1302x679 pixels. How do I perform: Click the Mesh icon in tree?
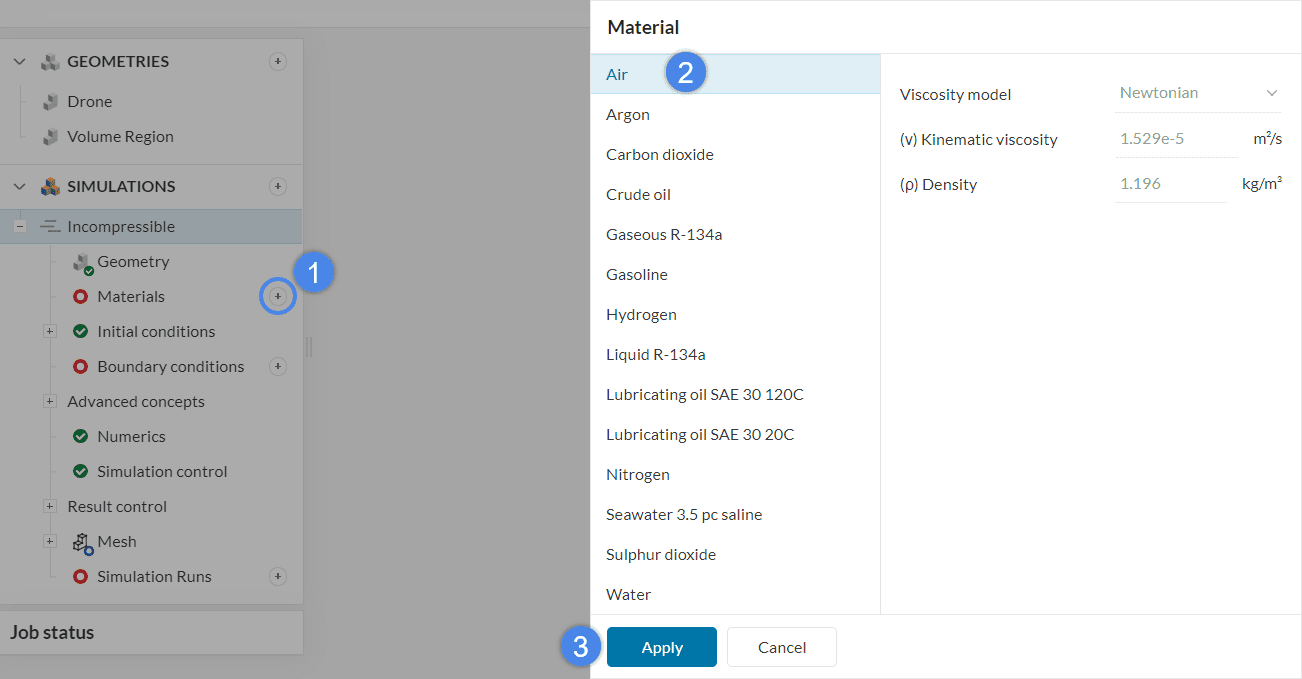click(x=82, y=543)
